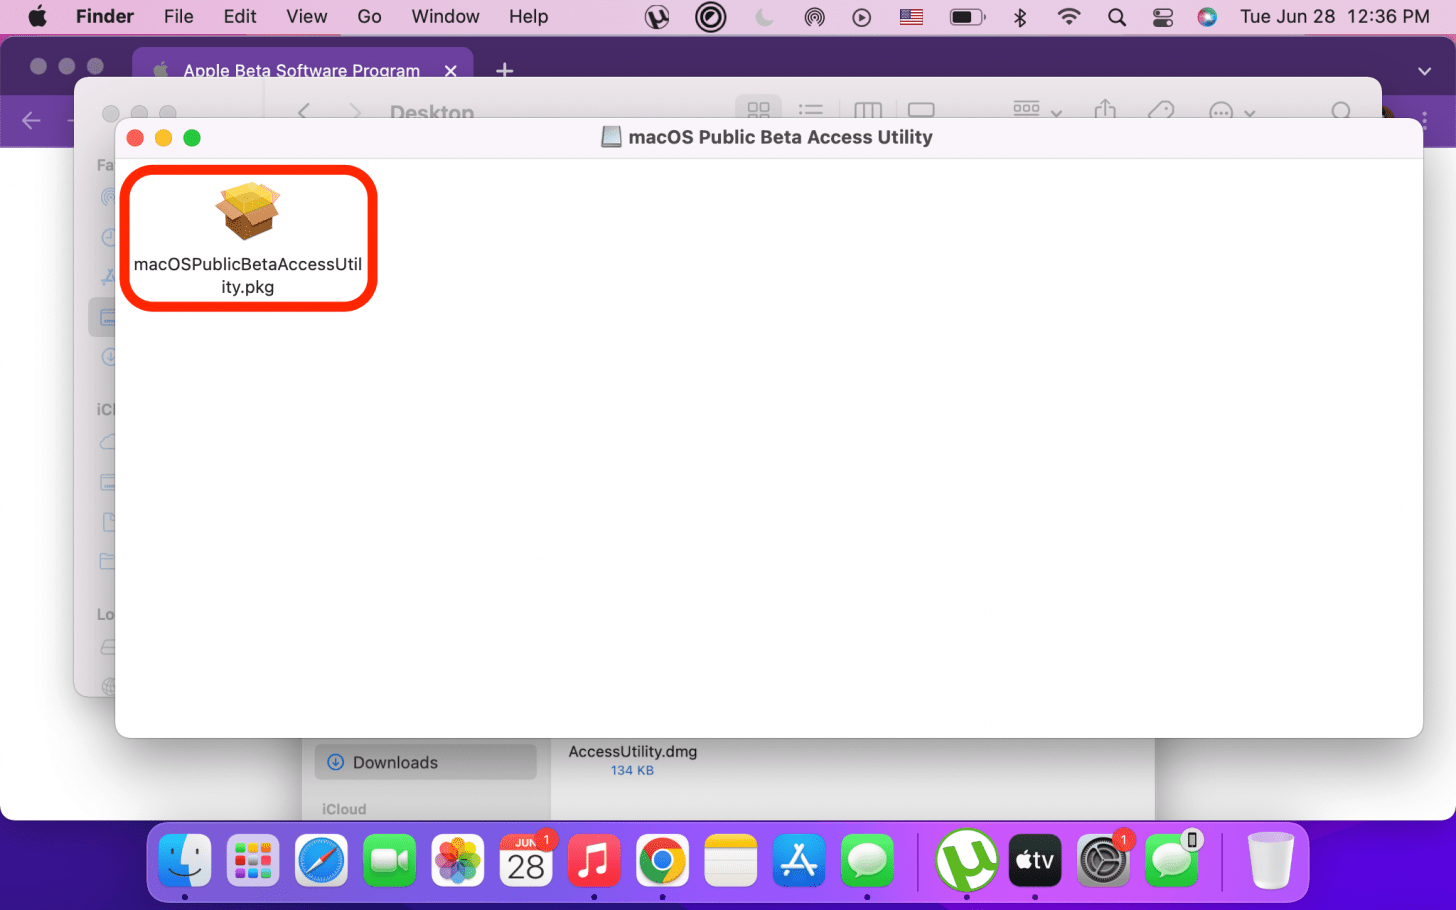Open Music app from the dock
The height and width of the screenshot is (910, 1456).
click(593, 860)
